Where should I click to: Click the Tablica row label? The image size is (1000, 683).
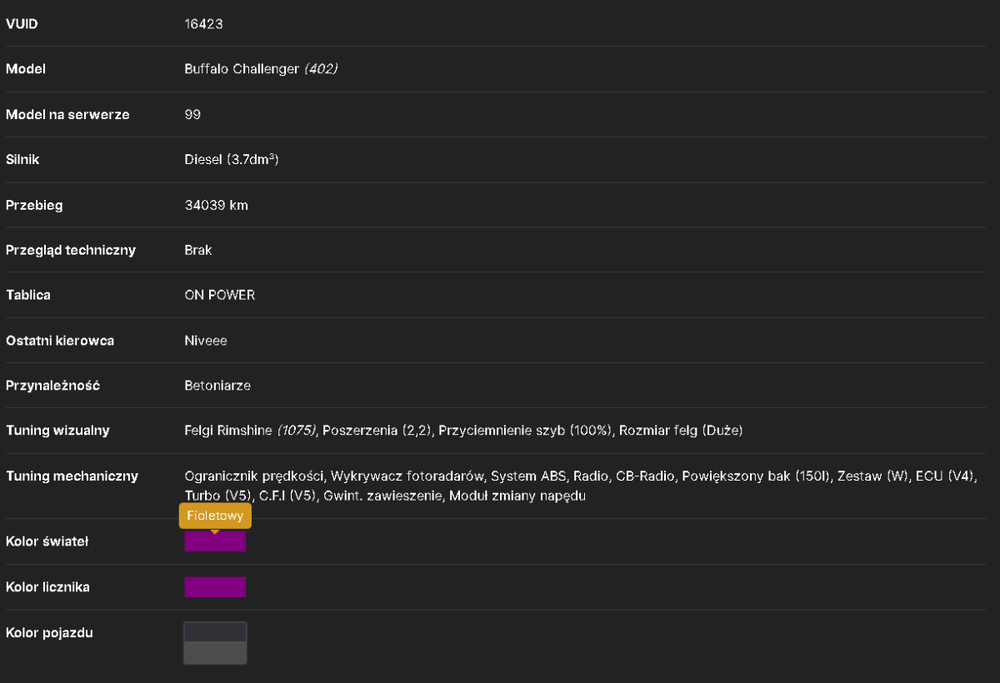pyautogui.click(x=28, y=295)
